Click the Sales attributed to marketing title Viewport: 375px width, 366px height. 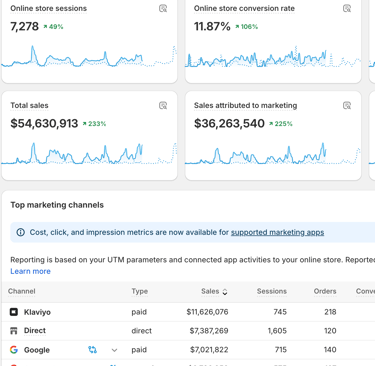coord(246,106)
